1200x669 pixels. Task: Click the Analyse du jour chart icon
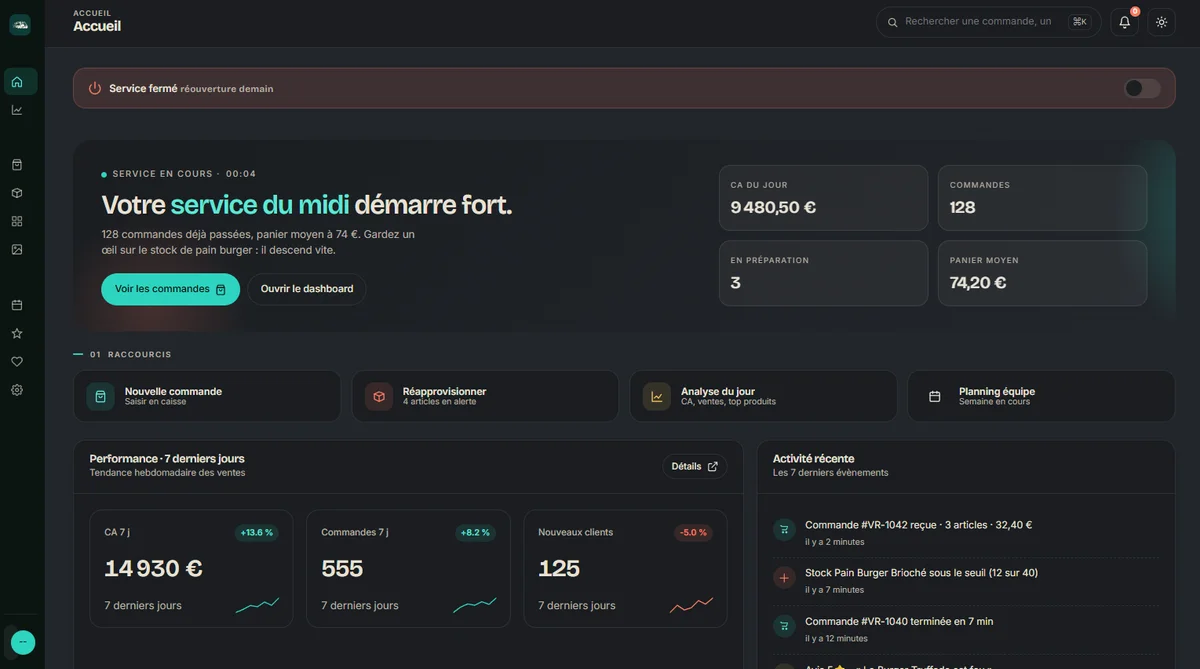pos(657,397)
